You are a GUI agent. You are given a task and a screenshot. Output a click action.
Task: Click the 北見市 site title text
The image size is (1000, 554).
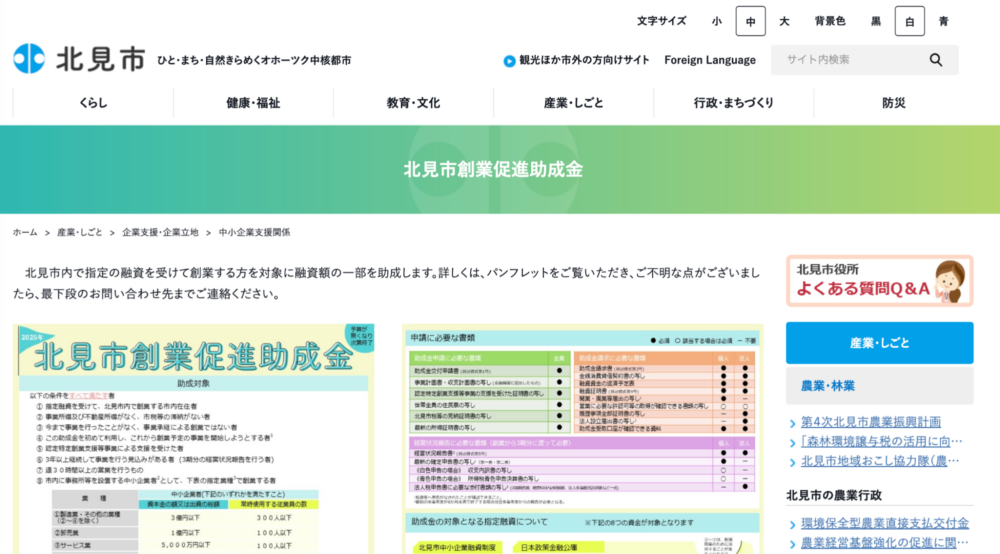click(101, 59)
